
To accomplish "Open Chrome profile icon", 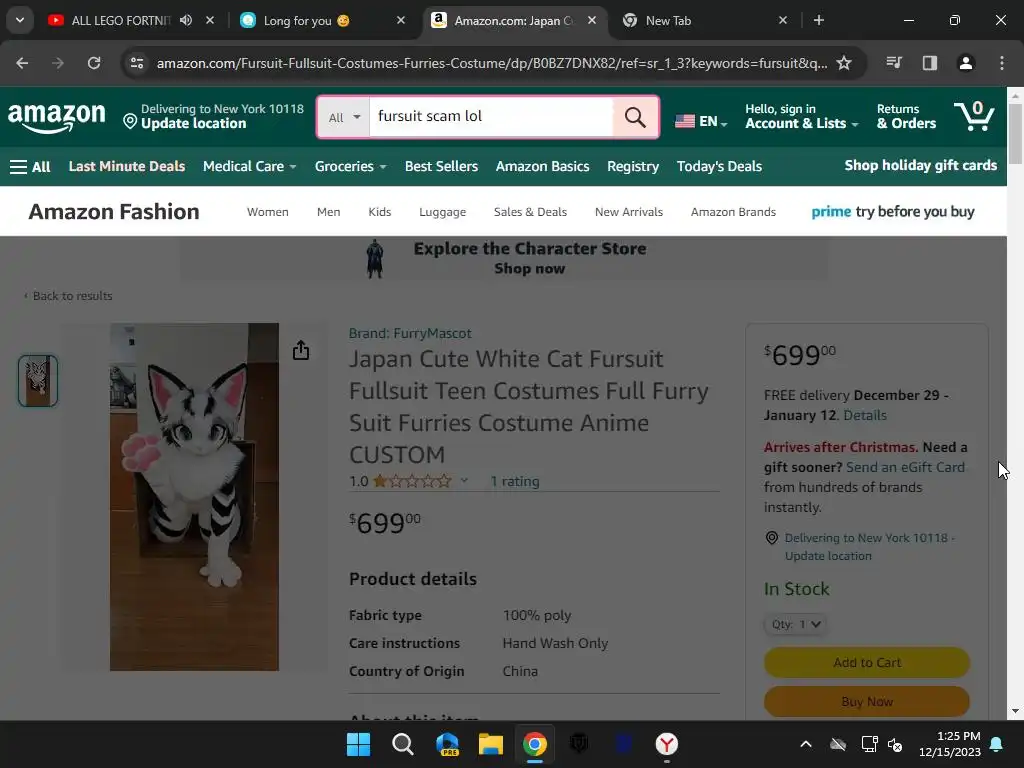I will [966, 63].
